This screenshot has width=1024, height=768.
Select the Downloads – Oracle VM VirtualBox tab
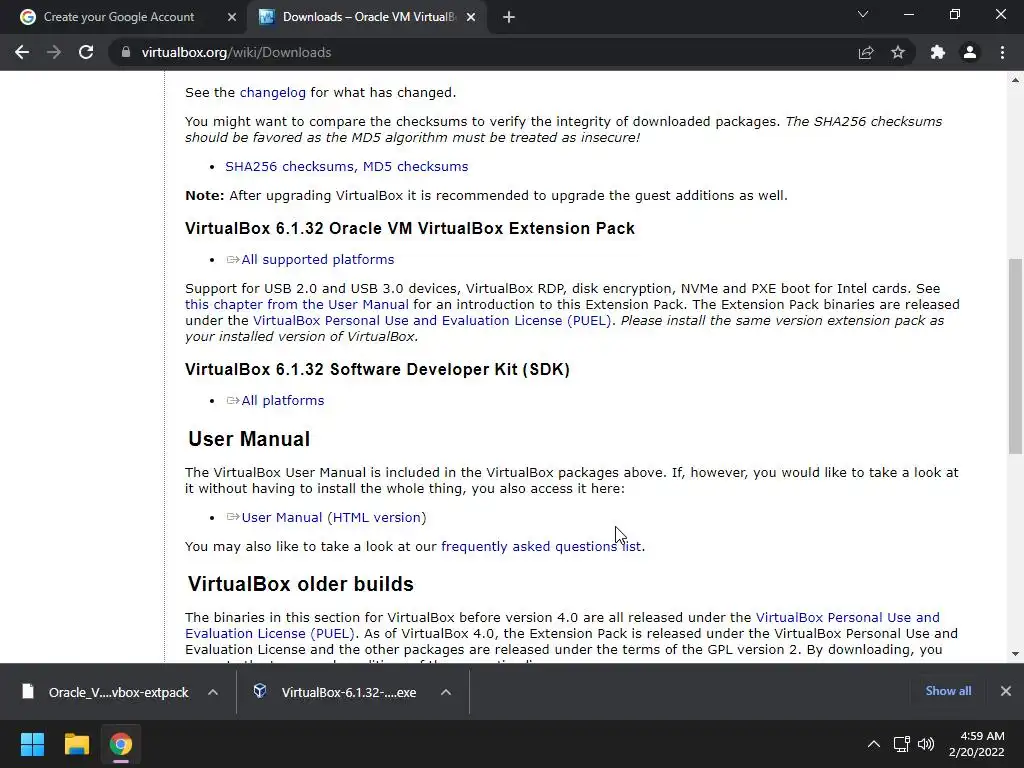coord(369,17)
